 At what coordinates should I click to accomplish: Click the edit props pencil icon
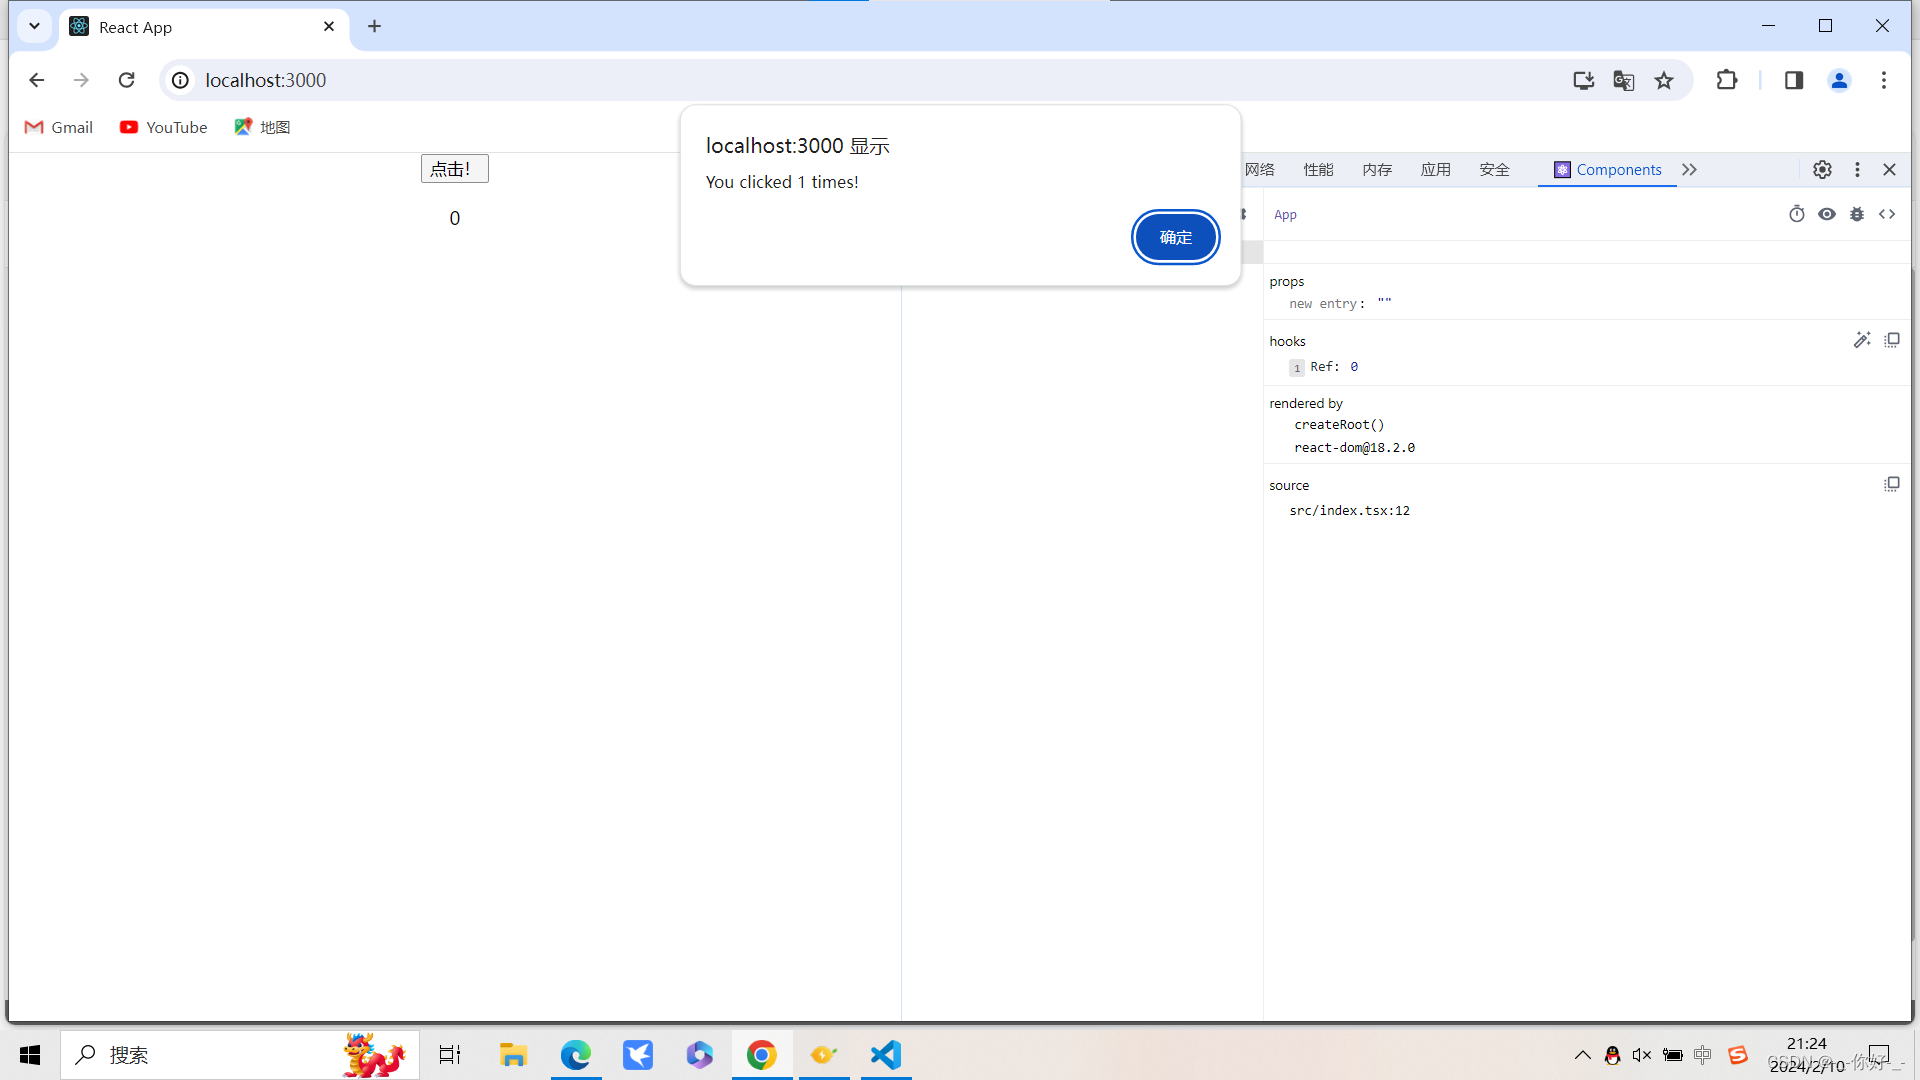1862,339
